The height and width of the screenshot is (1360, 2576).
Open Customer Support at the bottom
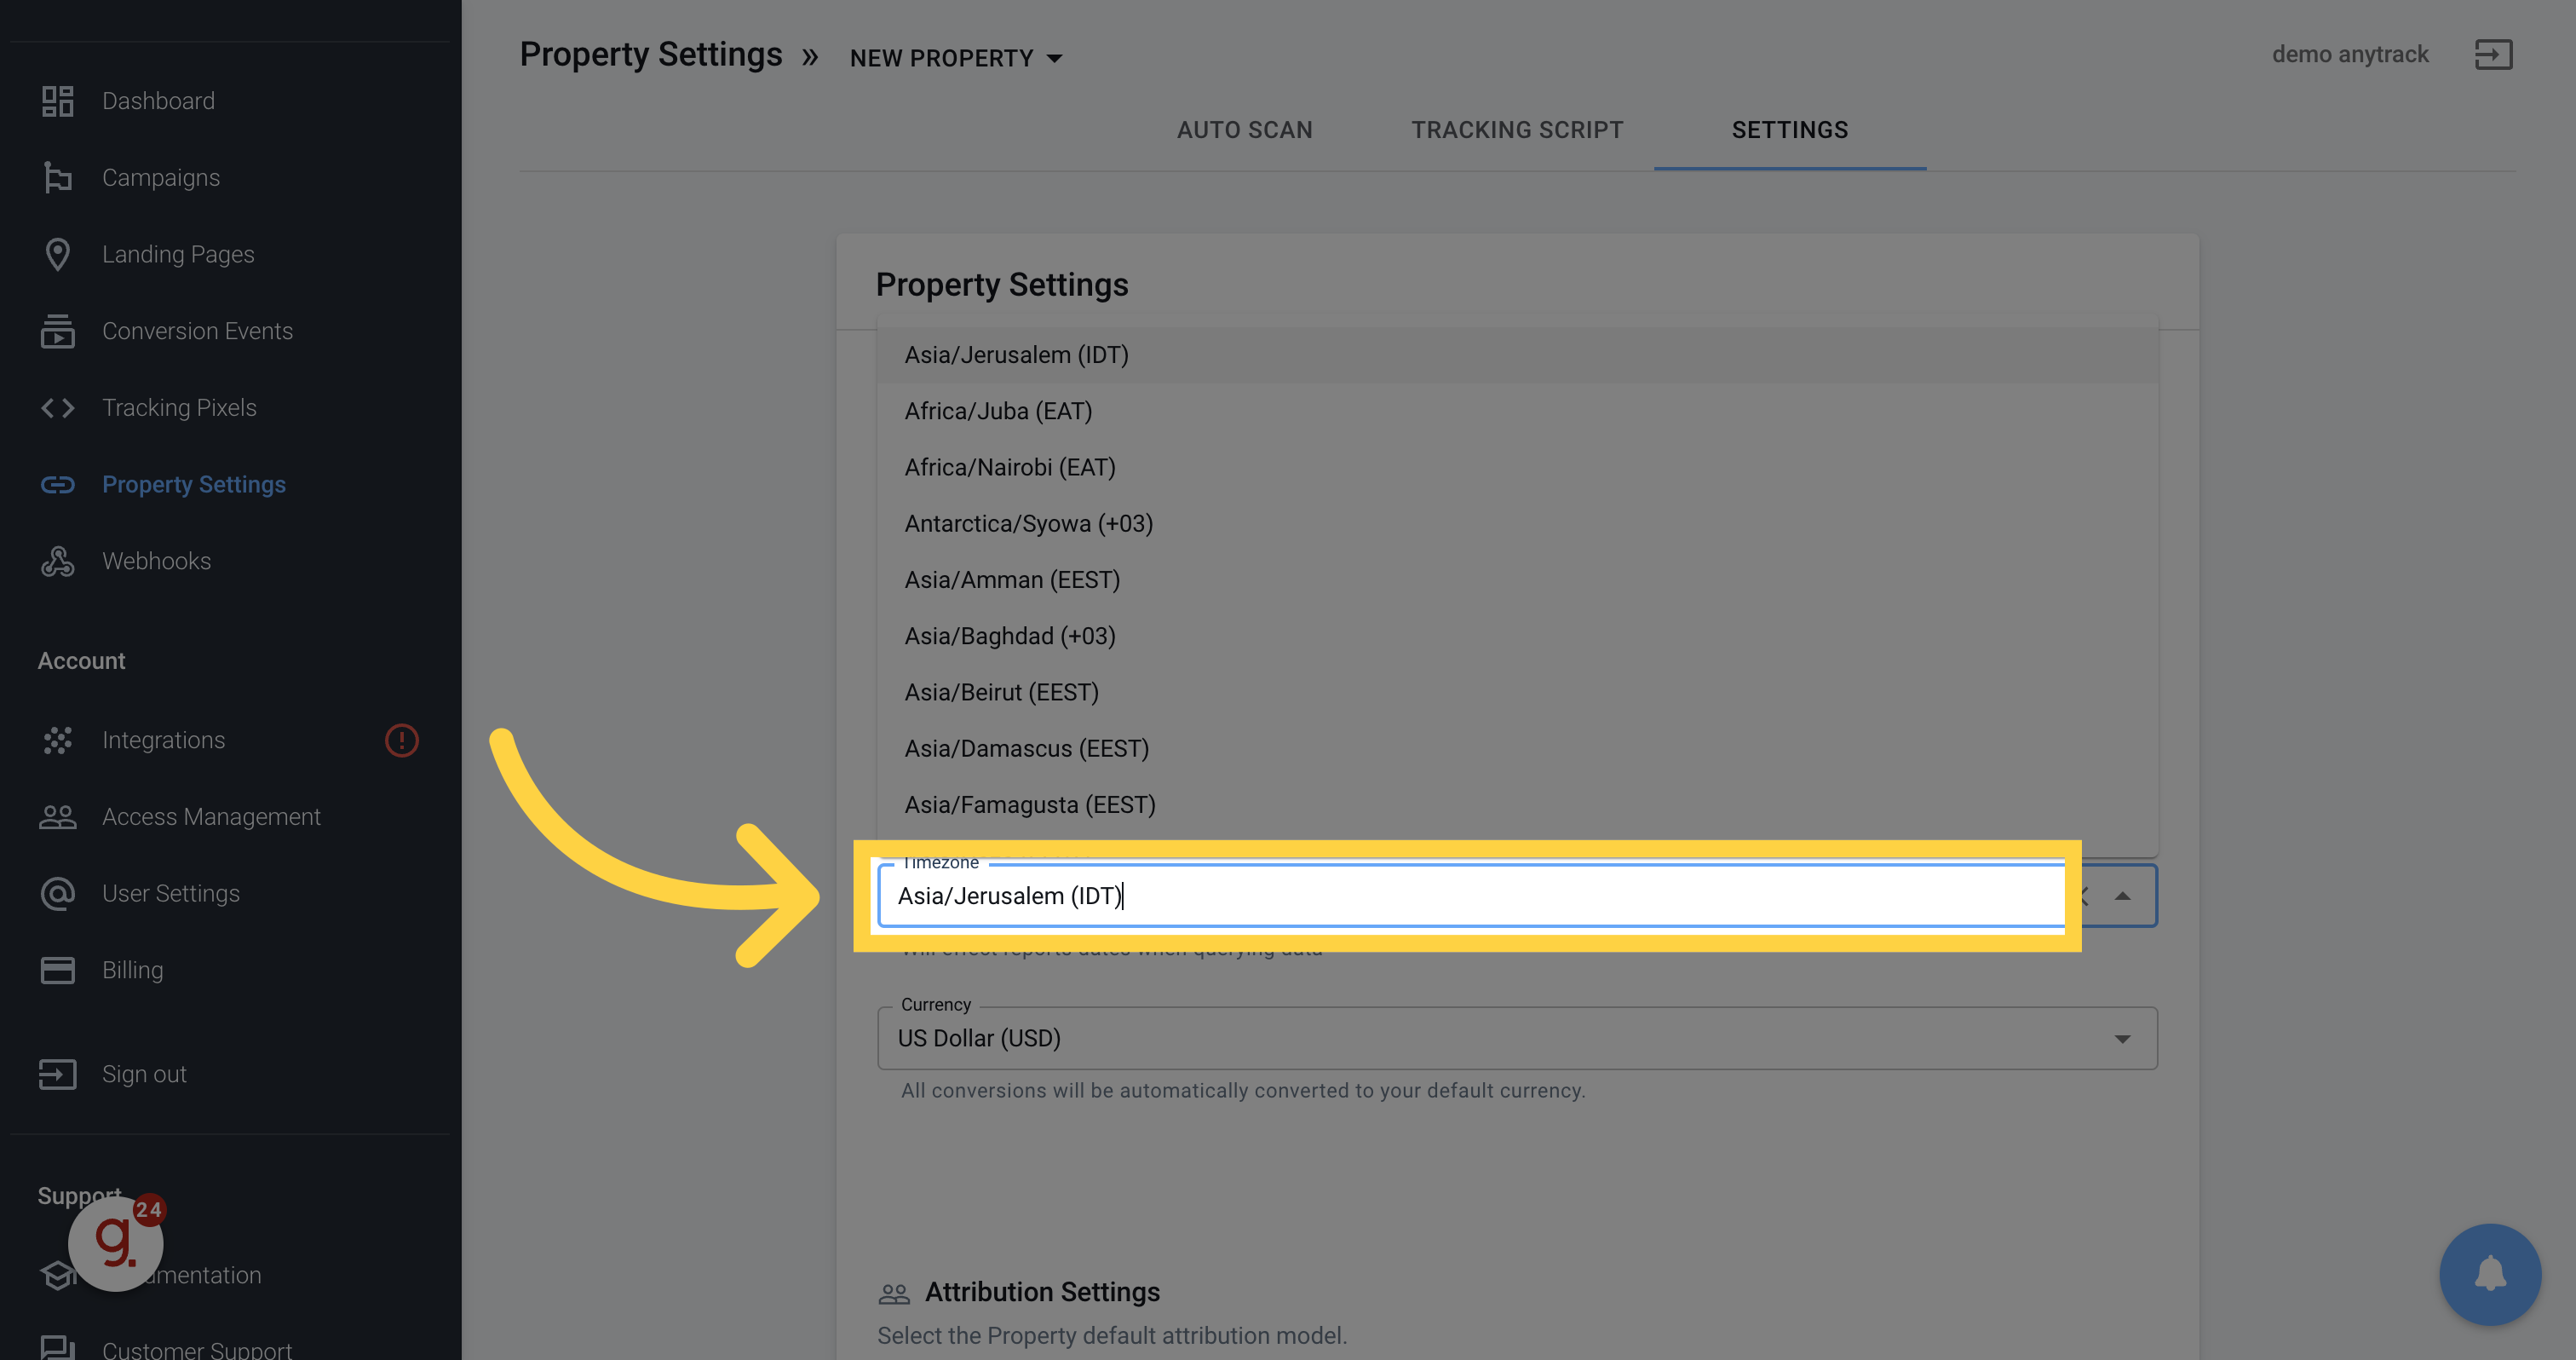pyautogui.click(x=196, y=1348)
